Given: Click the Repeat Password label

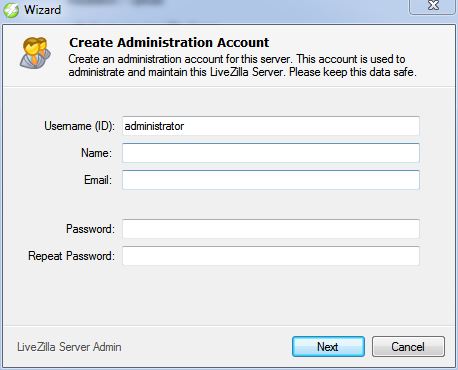Looking at the screenshot, I should point(71,256).
